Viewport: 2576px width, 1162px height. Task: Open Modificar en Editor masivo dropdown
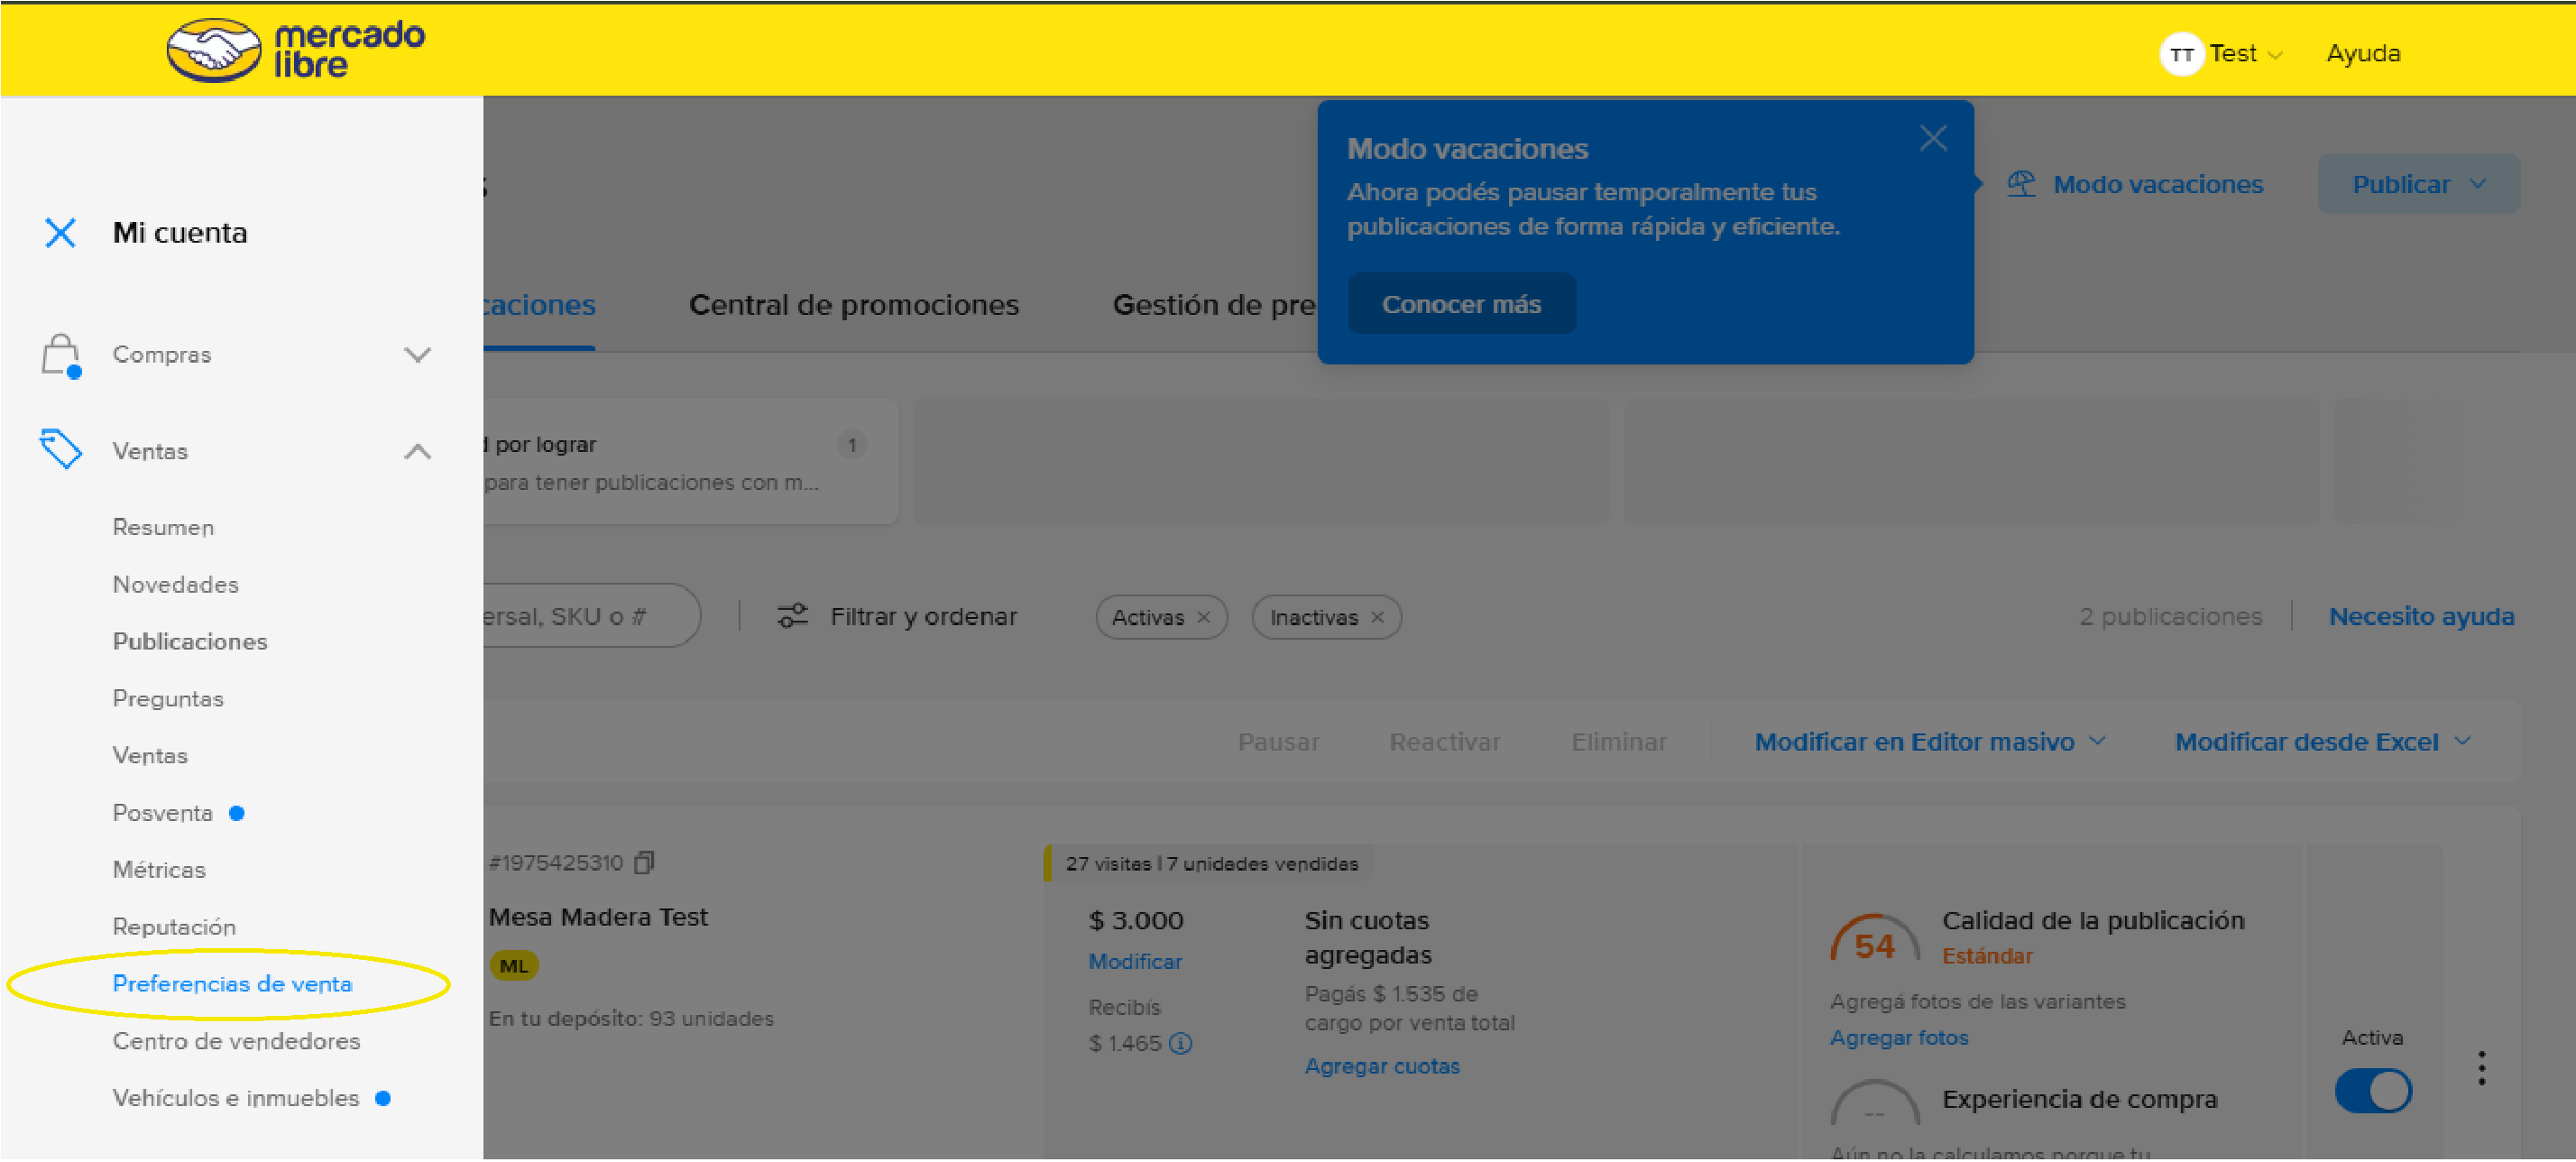1930,742
